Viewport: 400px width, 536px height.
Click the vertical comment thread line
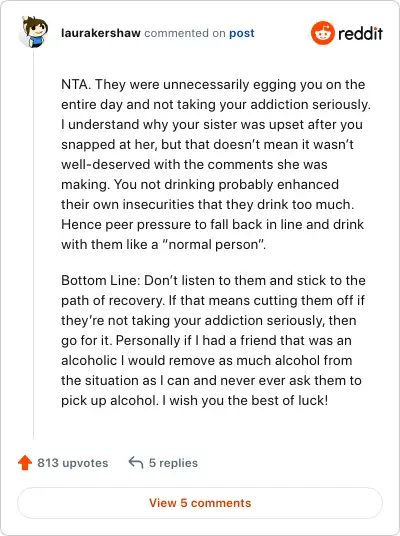click(34, 243)
